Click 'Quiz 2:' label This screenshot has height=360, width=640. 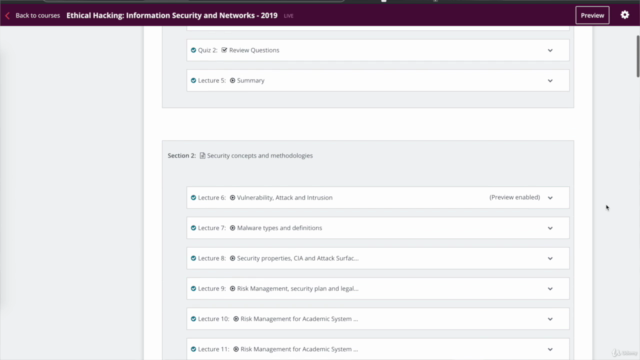pos(208,50)
